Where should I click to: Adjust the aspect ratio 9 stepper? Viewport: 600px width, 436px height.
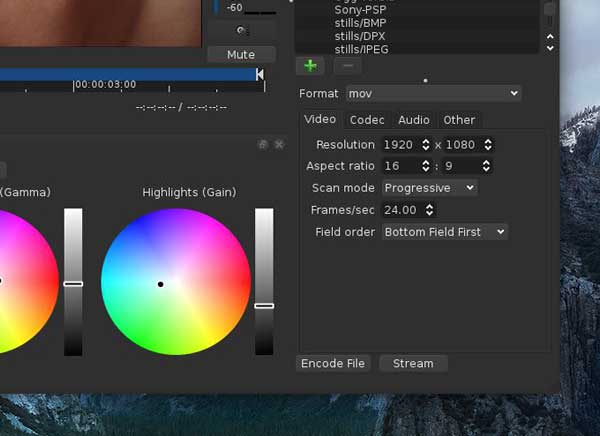486,166
